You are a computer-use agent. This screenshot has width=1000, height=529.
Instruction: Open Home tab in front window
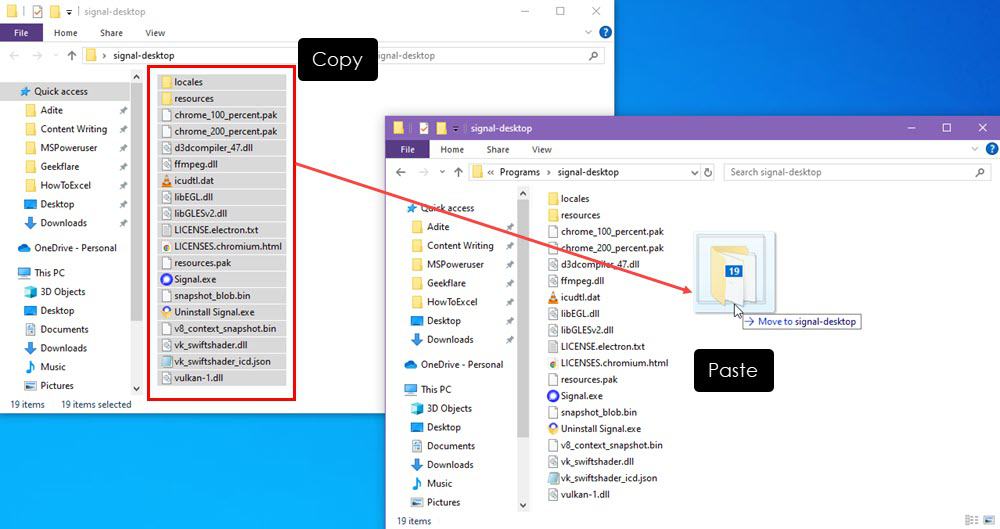[452, 149]
